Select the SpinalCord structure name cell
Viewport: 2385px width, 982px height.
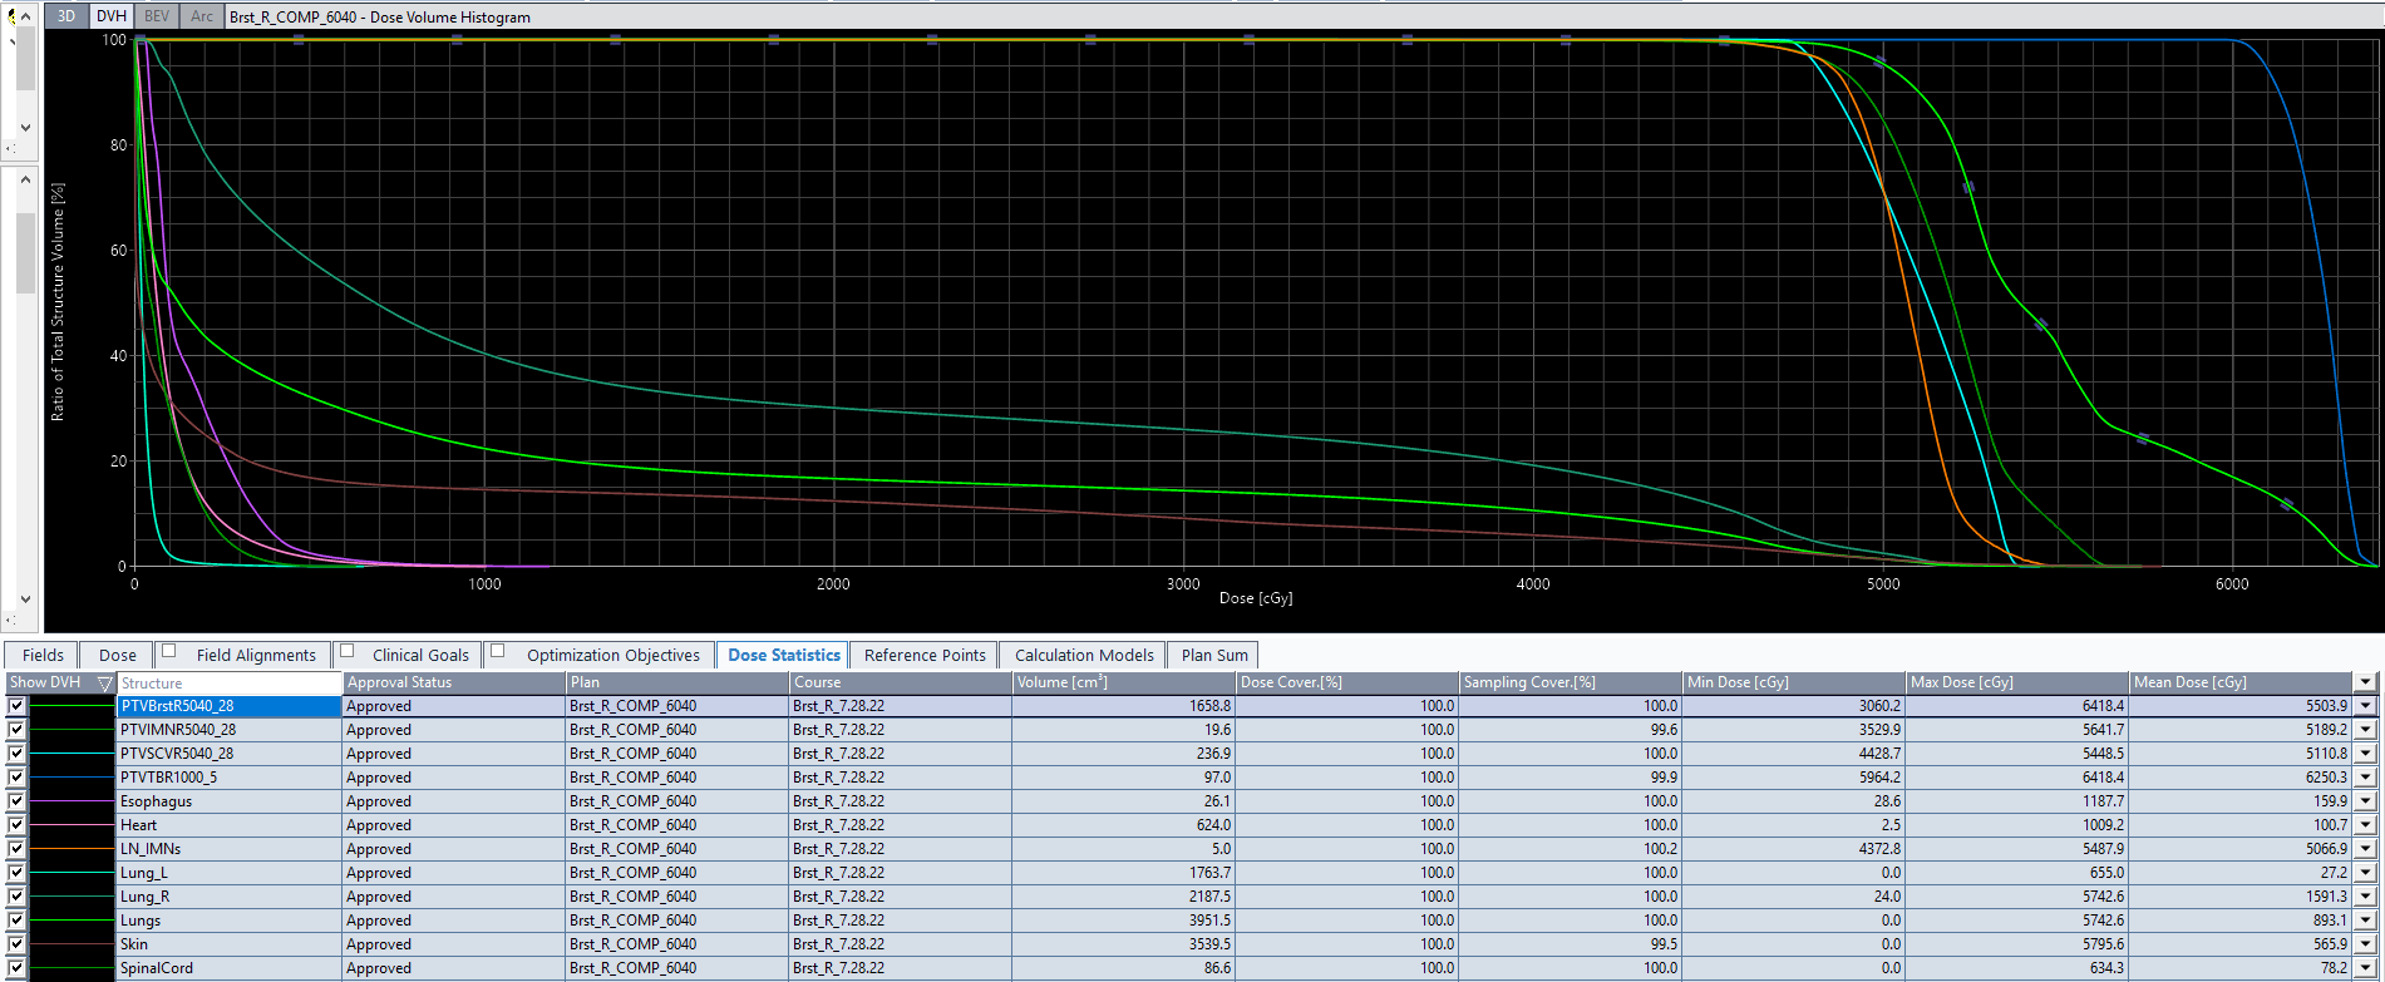229,968
